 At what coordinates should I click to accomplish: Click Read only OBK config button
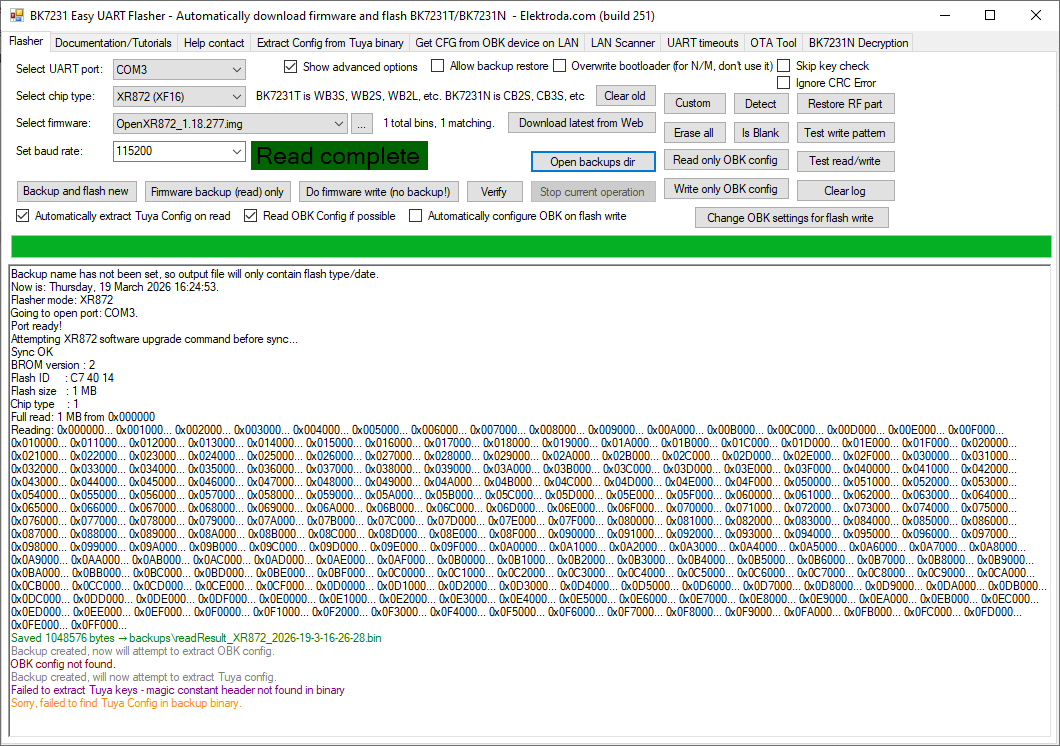pos(725,160)
